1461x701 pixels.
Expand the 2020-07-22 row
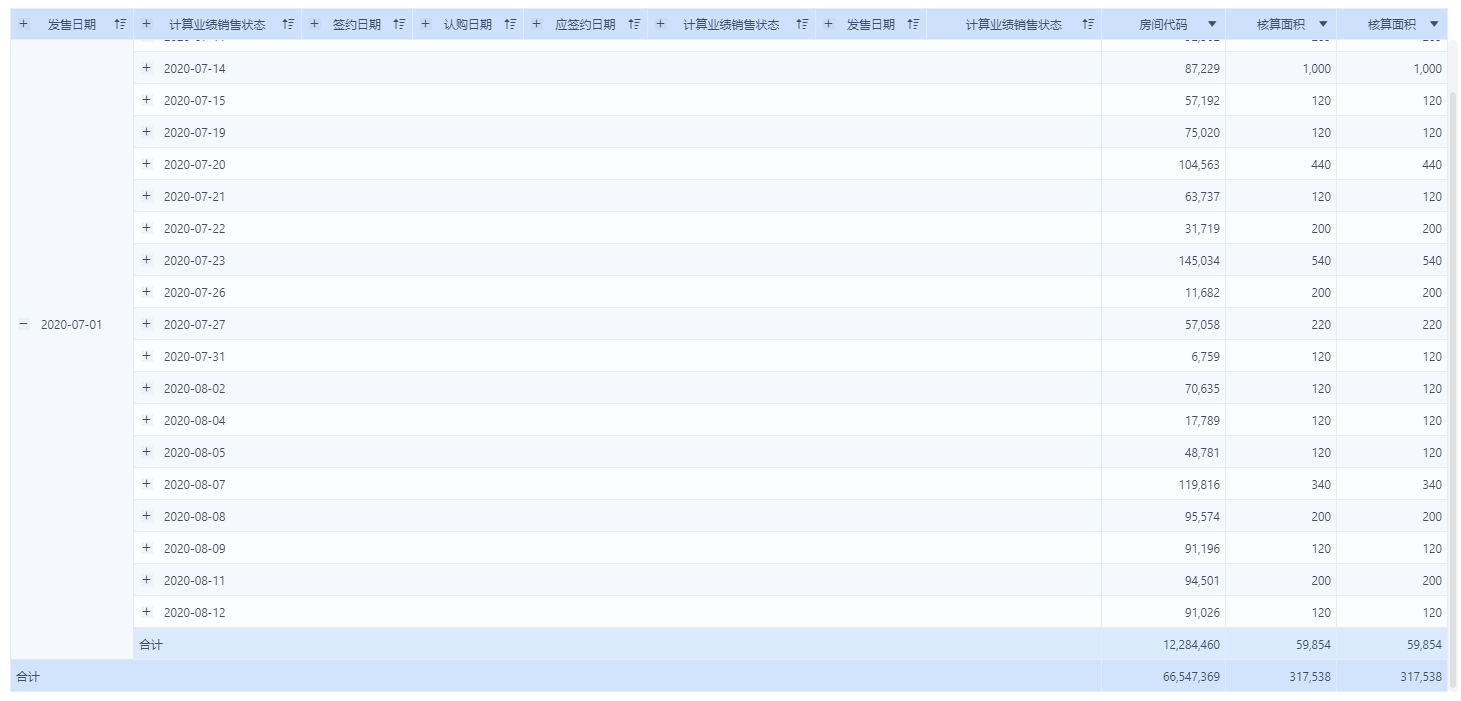click(146, 228)
